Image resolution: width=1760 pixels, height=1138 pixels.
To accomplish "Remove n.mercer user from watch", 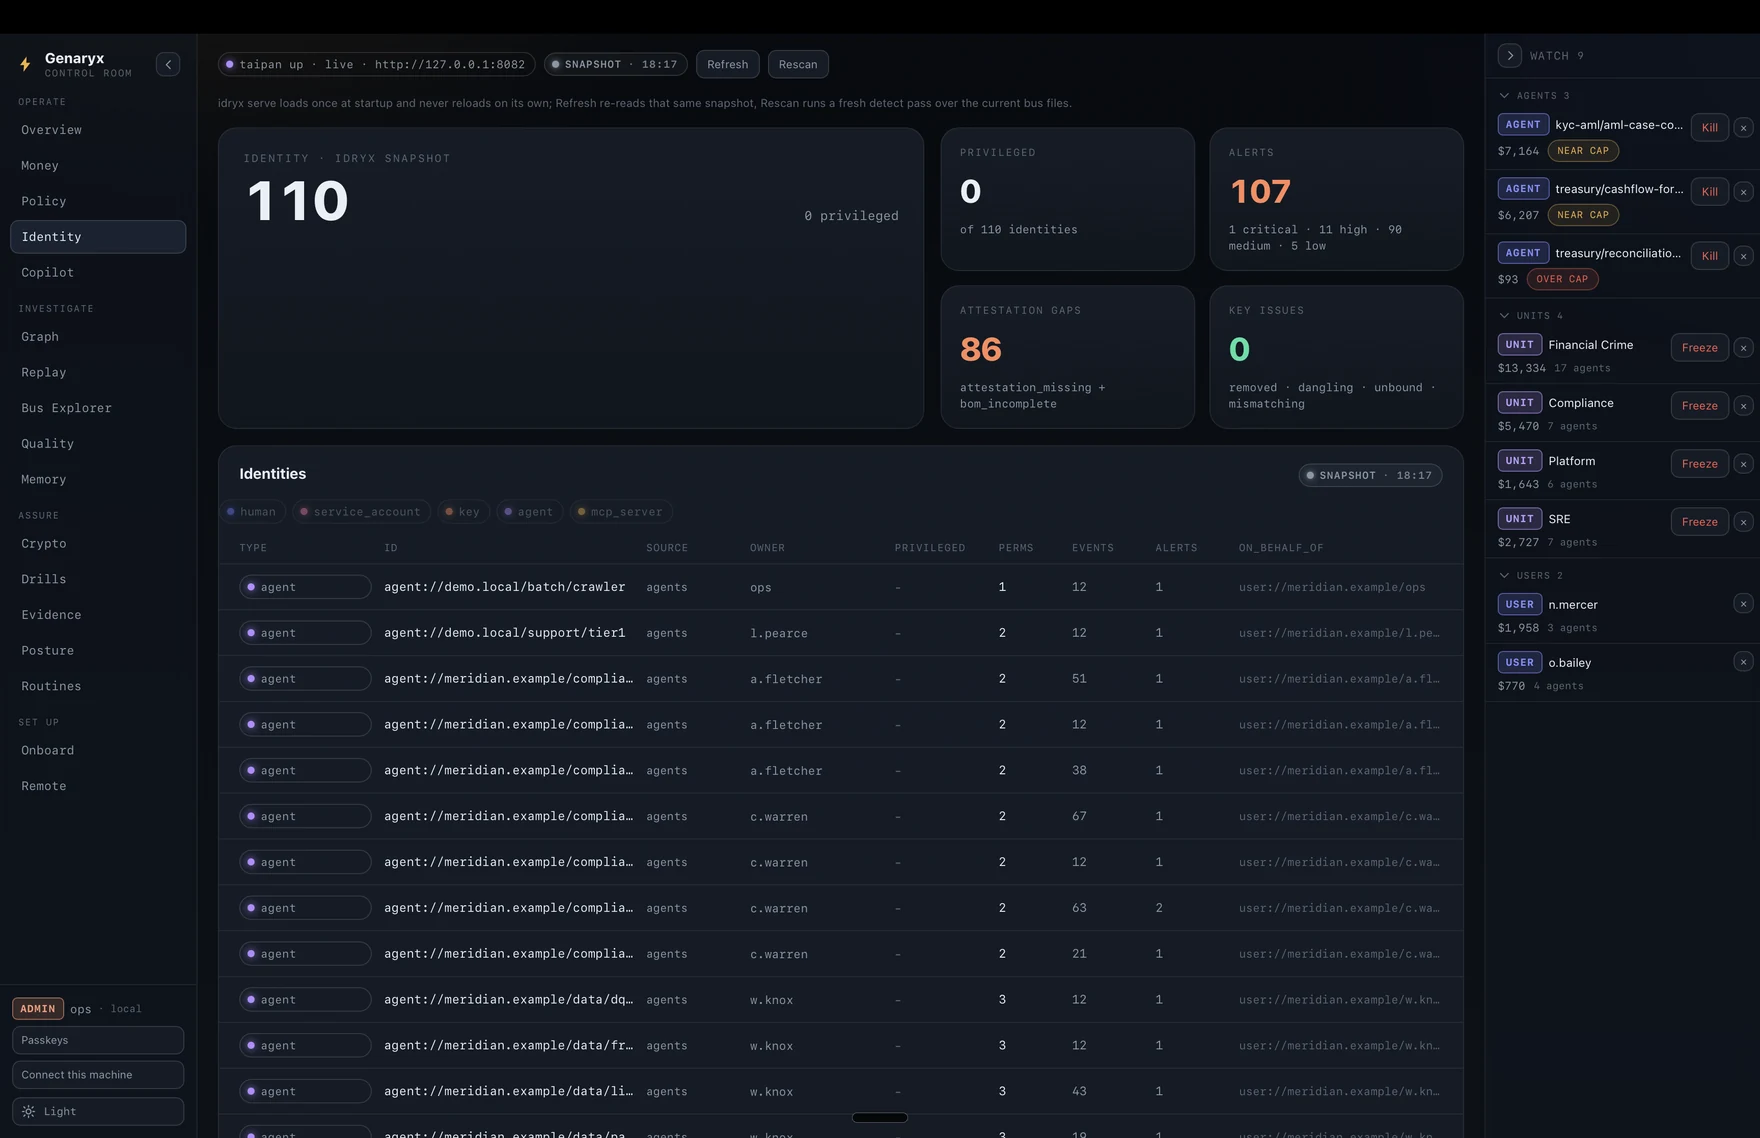I will pos(1743,604).
